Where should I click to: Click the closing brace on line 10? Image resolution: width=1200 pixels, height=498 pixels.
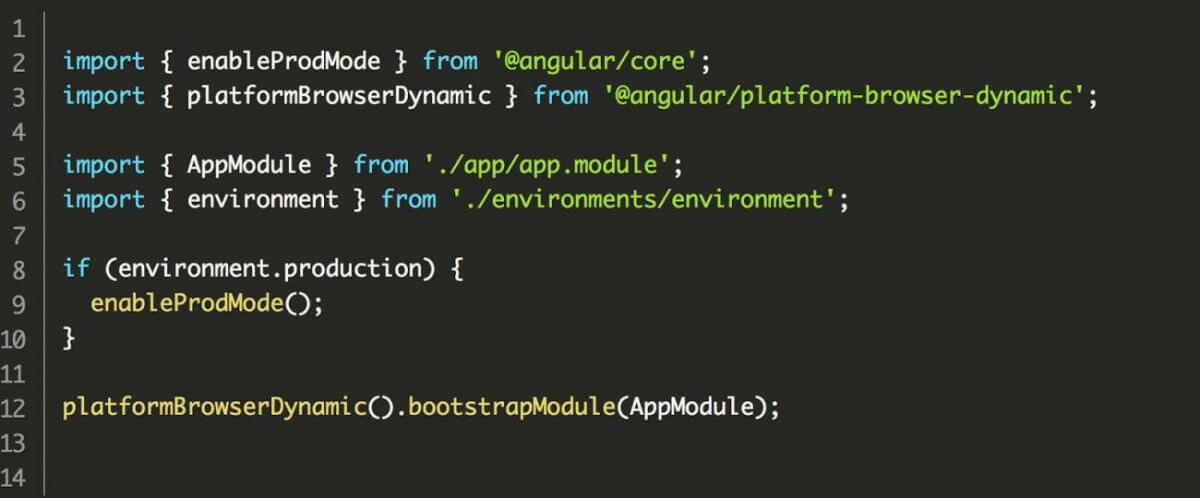click(69, 339)
